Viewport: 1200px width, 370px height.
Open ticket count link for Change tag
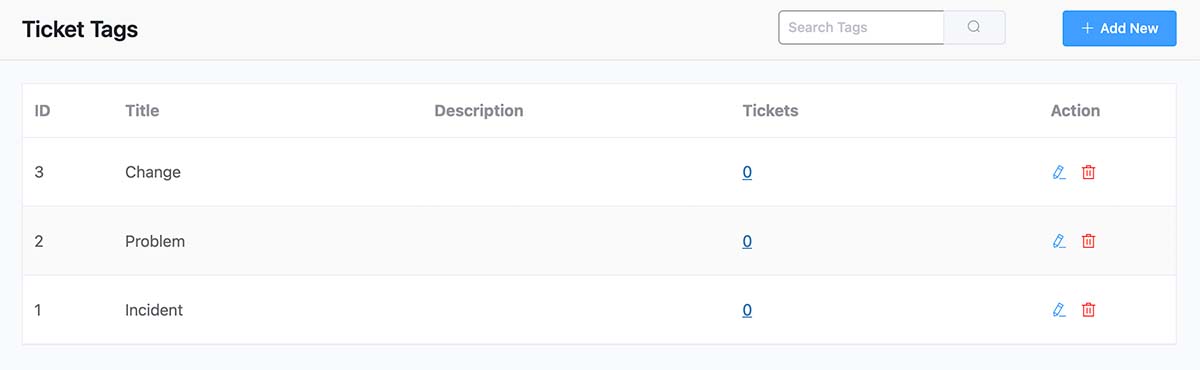click(747, 172)
